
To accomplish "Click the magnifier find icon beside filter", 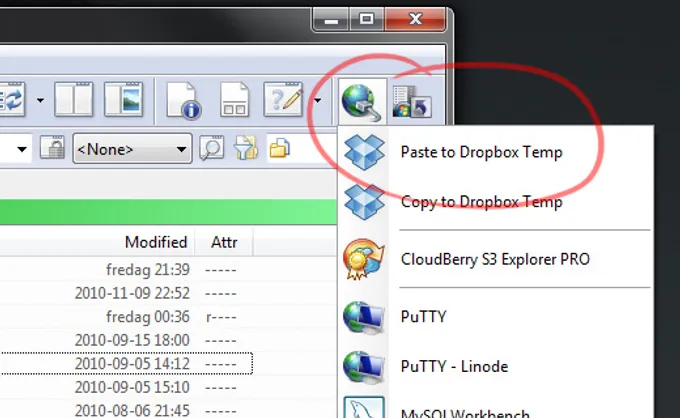I will (211, 150).
